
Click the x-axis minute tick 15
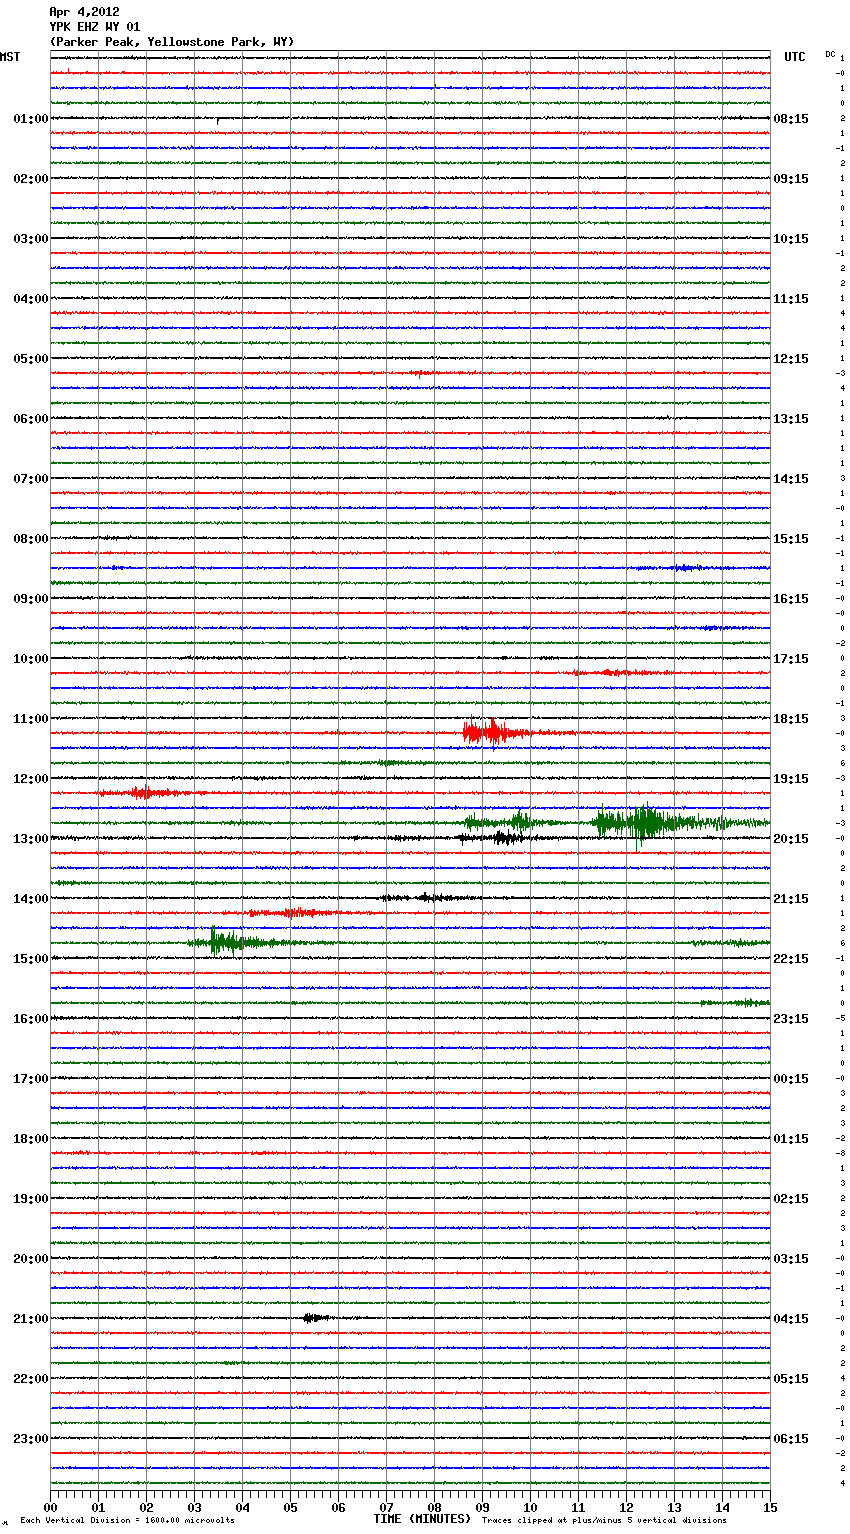(x=770, y=1507)
